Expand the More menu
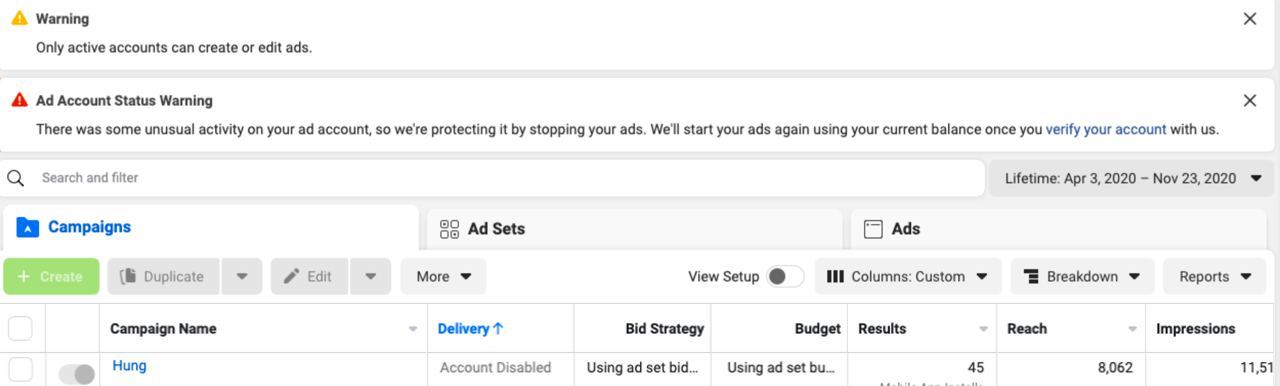1280x386 pixels. [444, 277]
